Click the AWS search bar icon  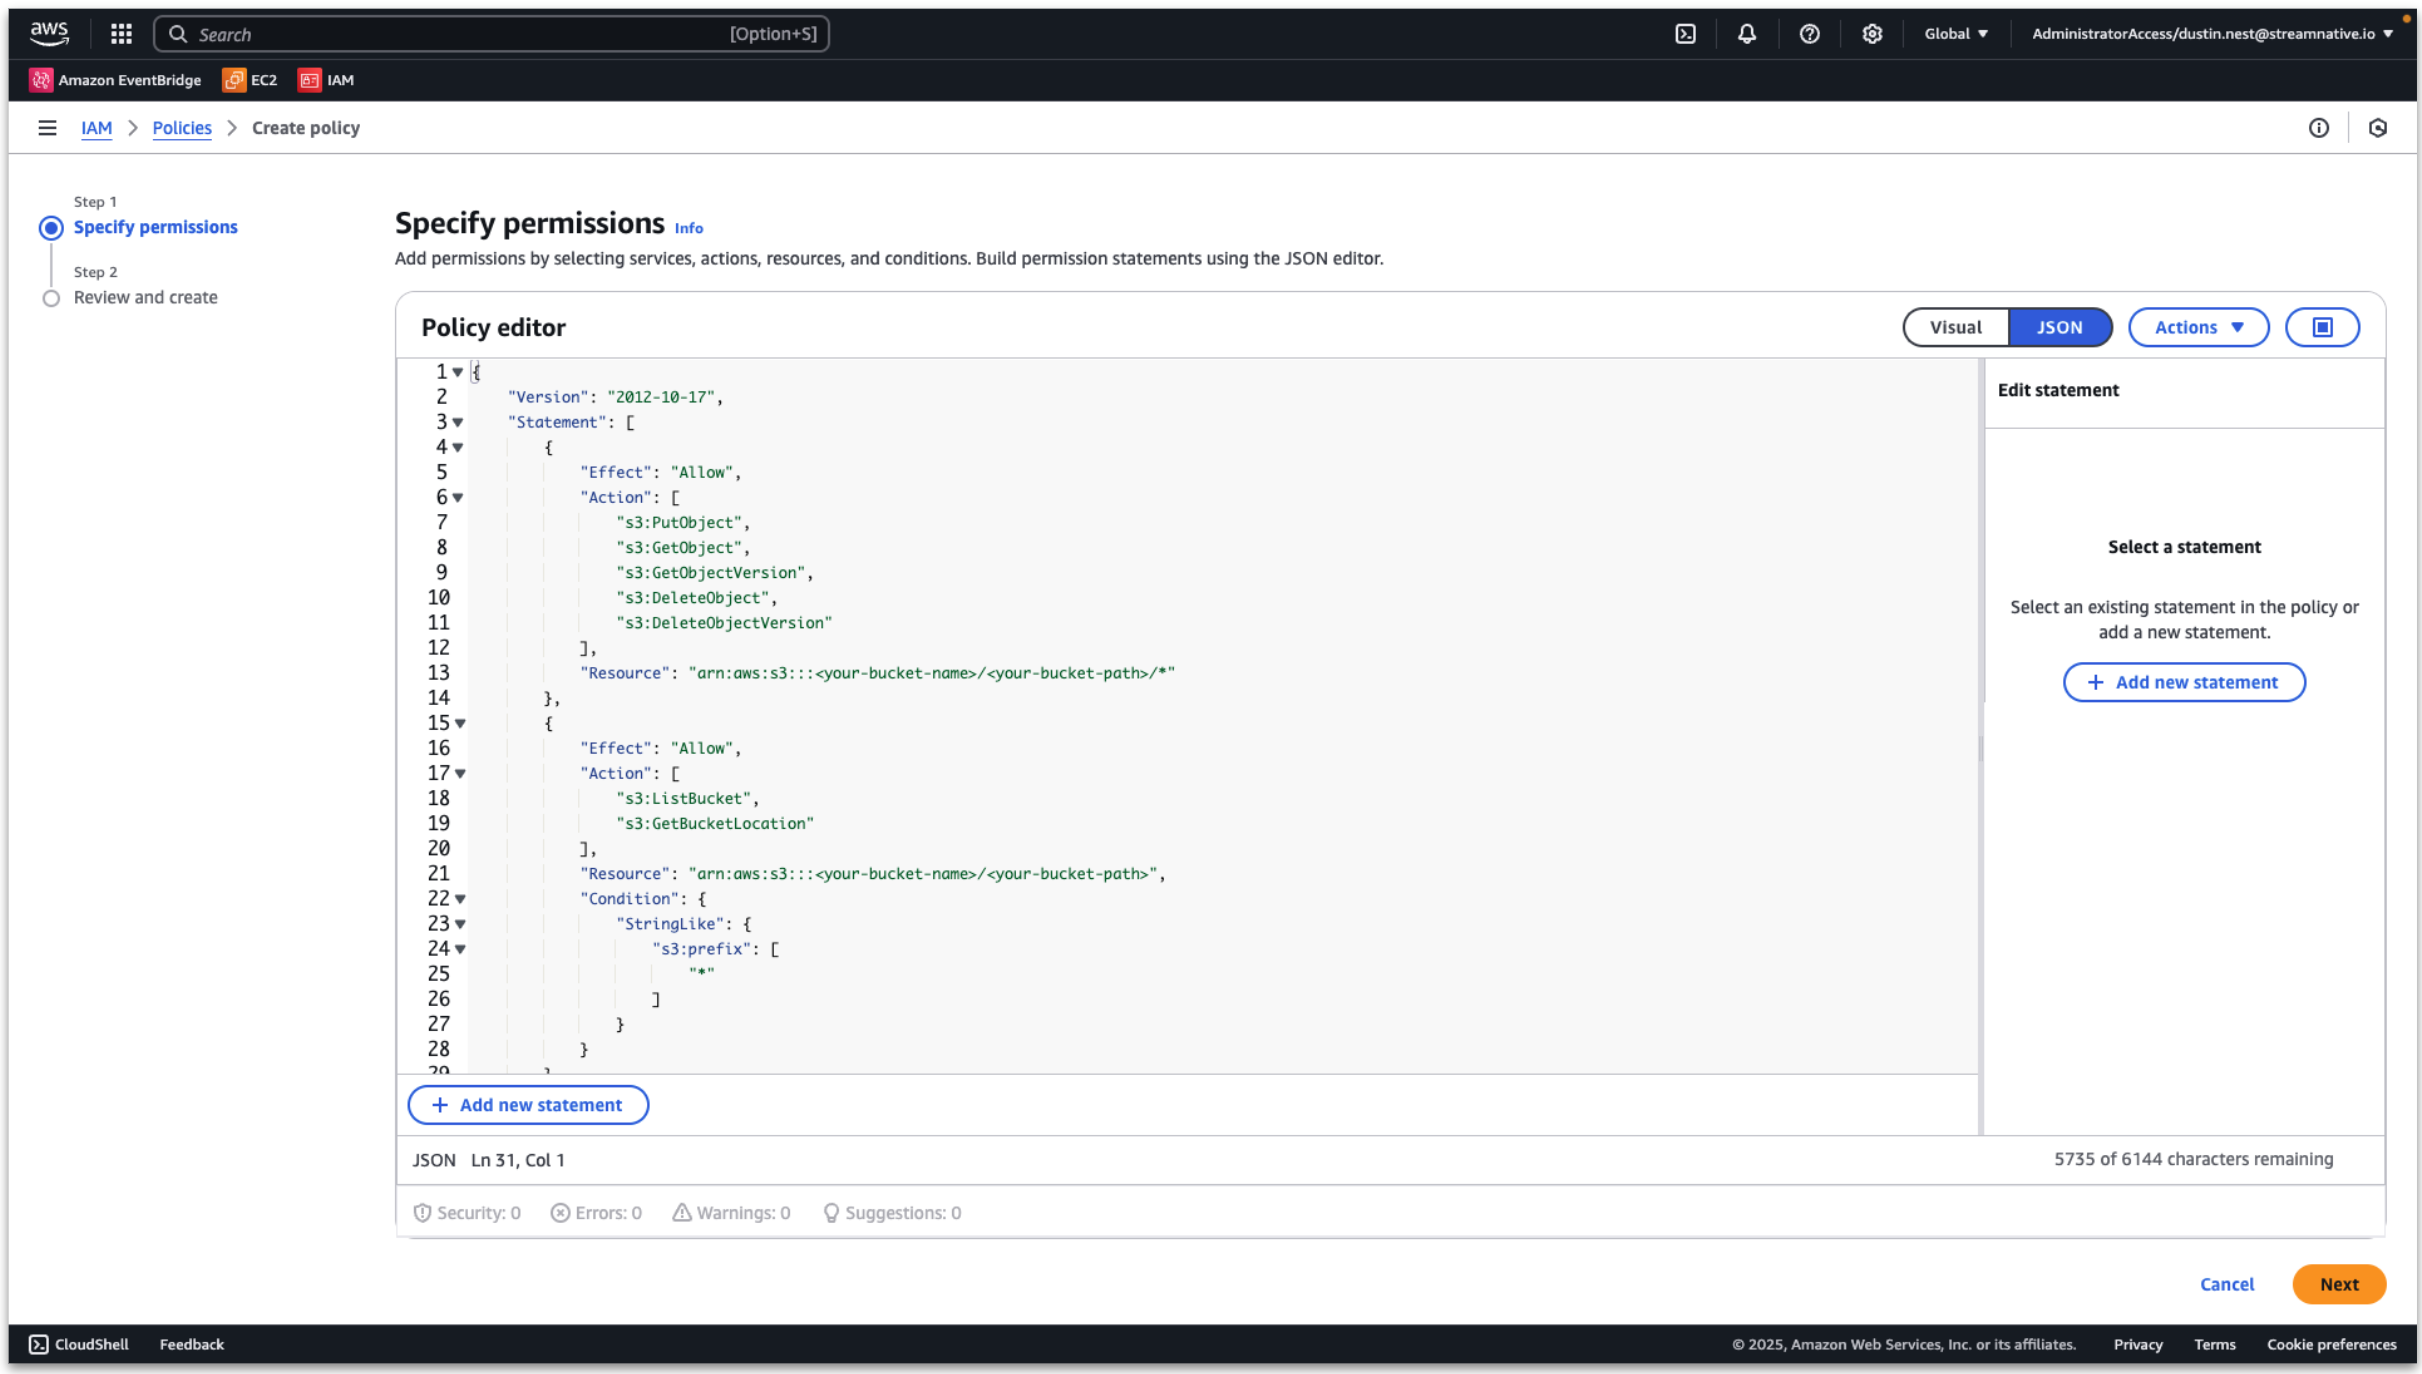[176, 33]
